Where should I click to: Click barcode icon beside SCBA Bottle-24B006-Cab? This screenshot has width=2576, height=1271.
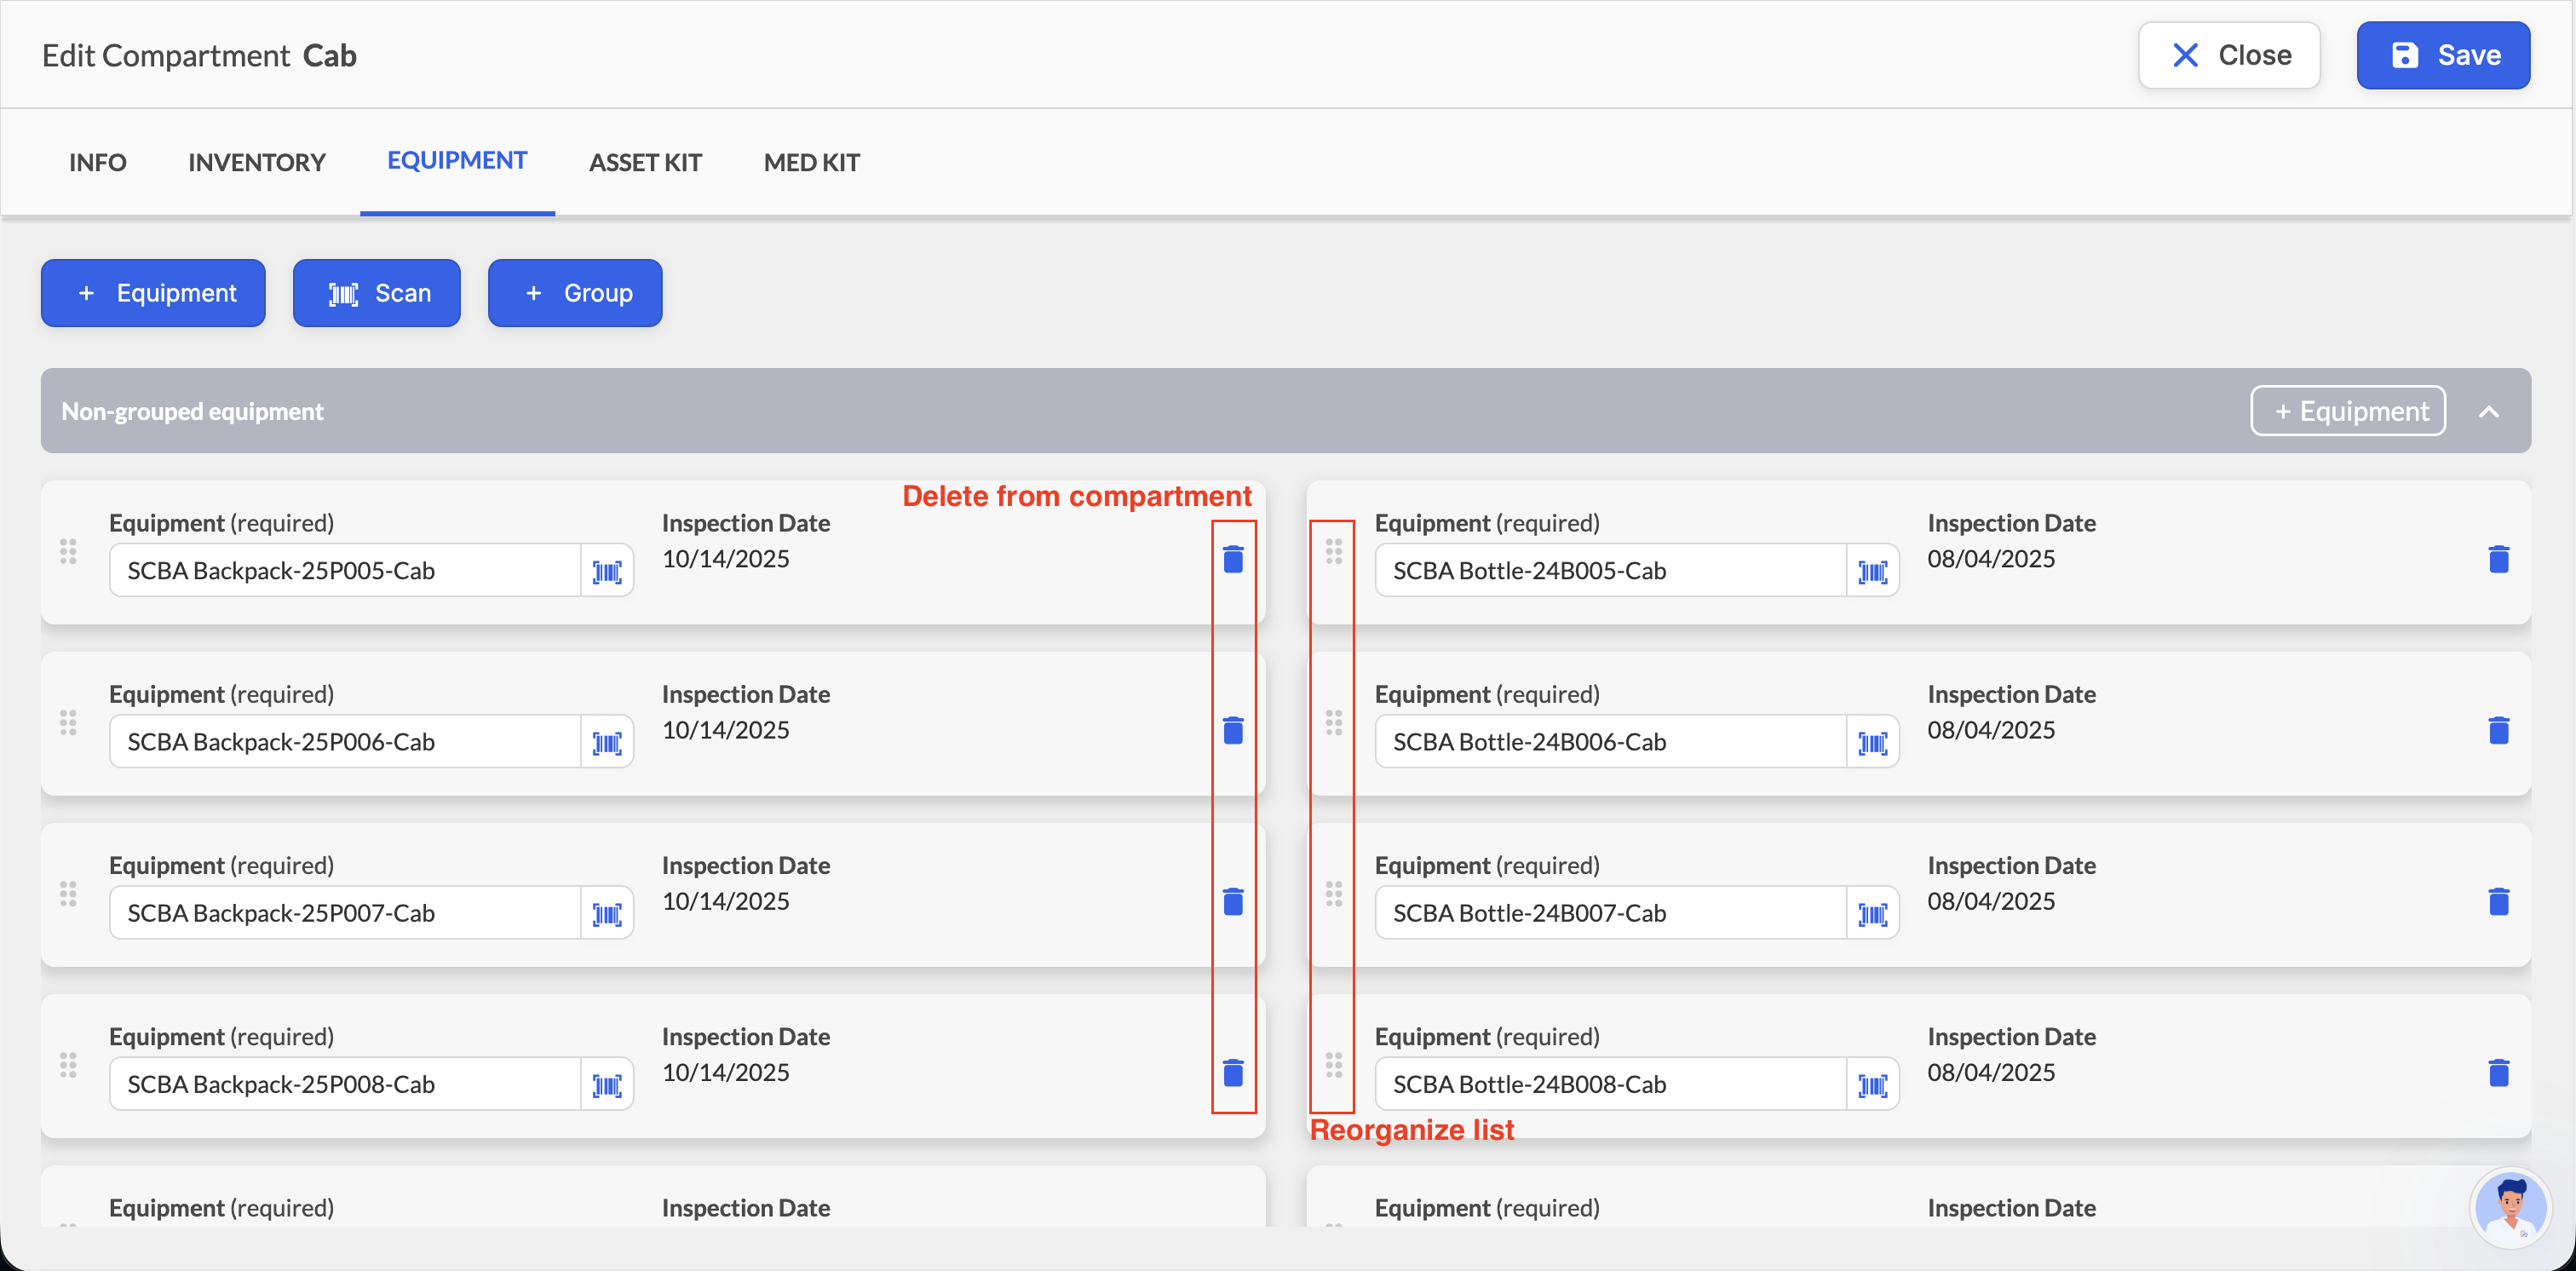coord(1873,742)
